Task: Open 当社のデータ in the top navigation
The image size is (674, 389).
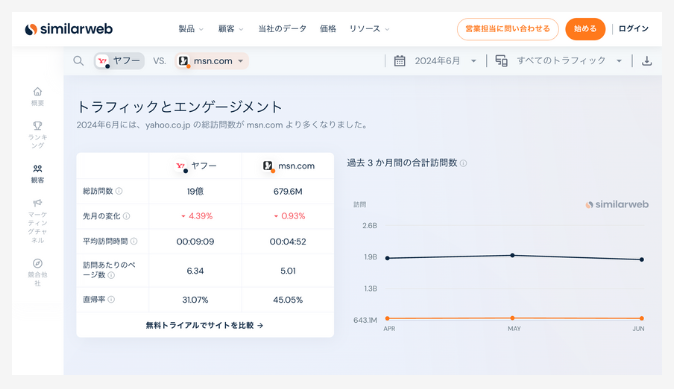Action: click(282, 29)
